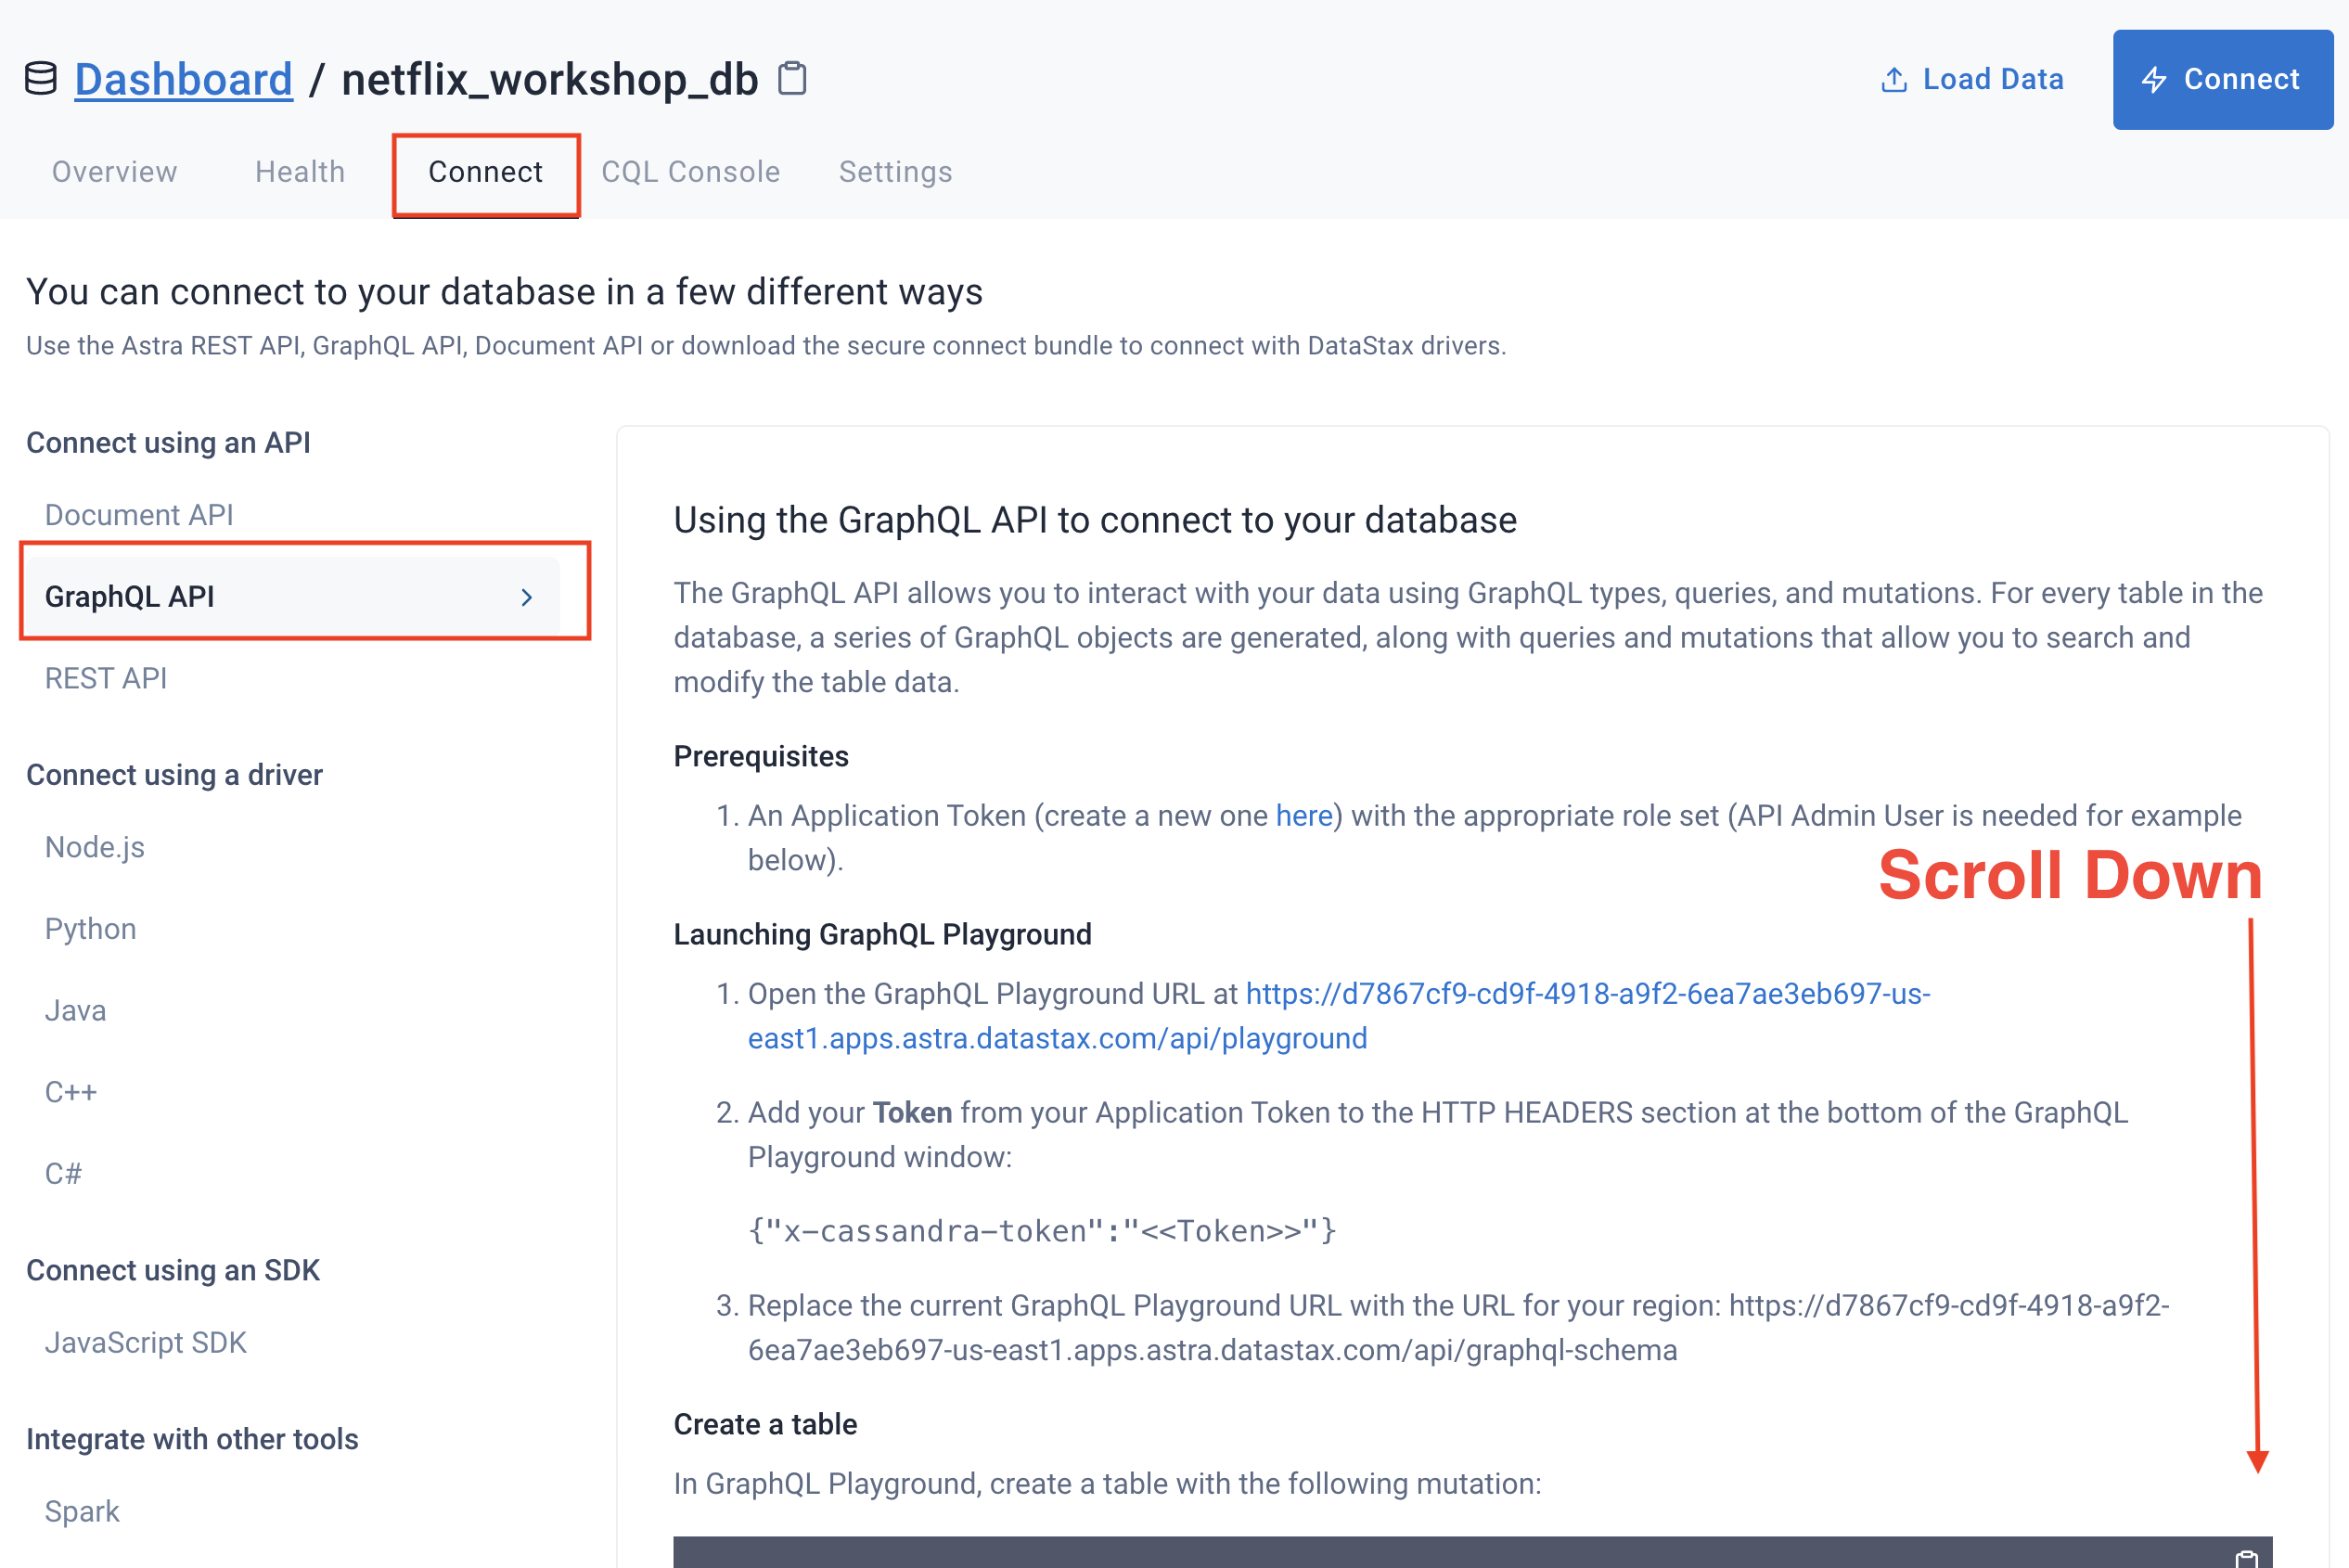This screenshot has height=1568, width=2349.
Task: Select the Connect tab
Action: tap(486, 172)
